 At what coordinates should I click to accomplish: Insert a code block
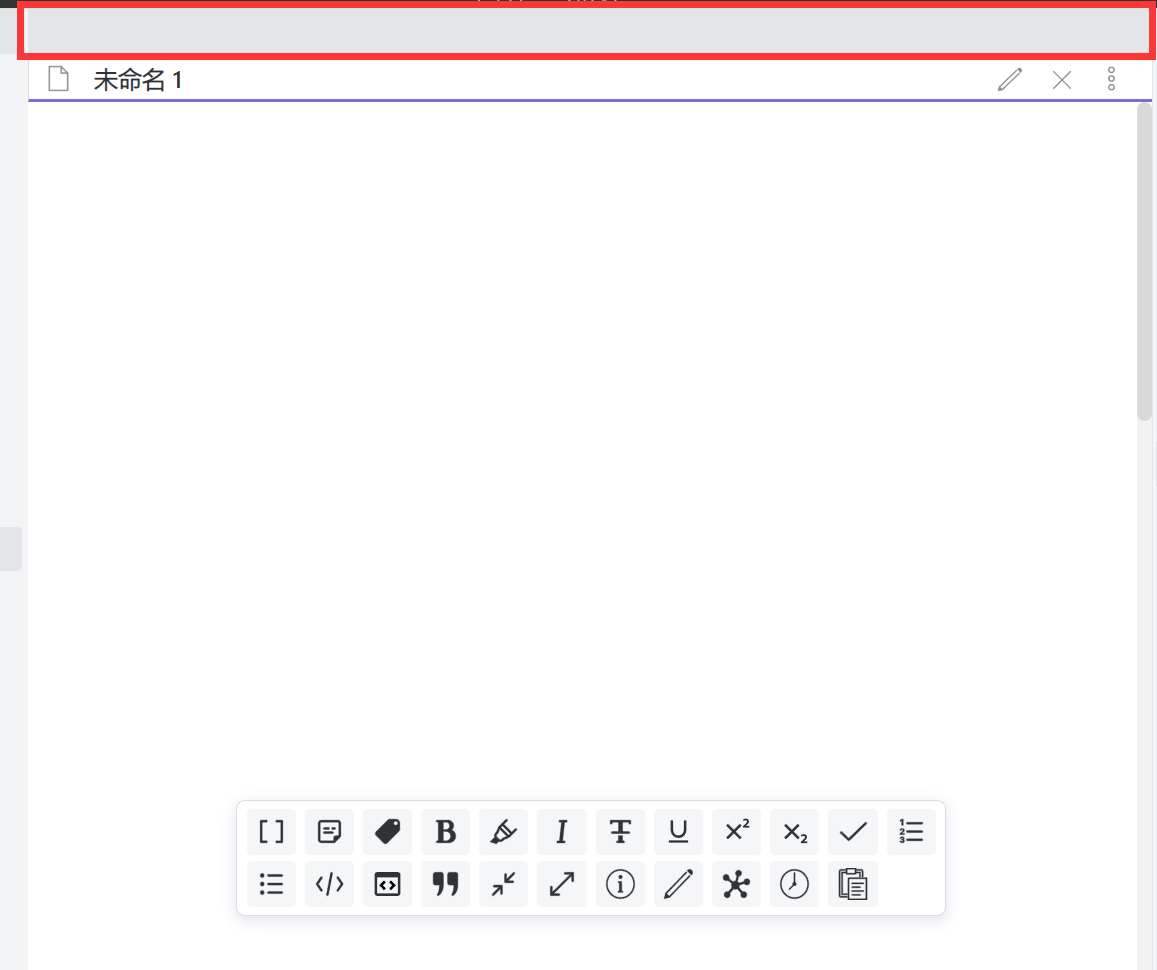pyautogui.click(x=387, y=884)
